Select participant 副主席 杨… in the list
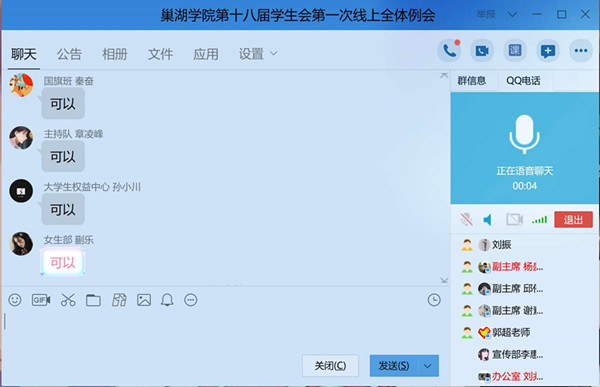This screenshot has height=387, width=600. pyautogui.click(x=525, y=267)
